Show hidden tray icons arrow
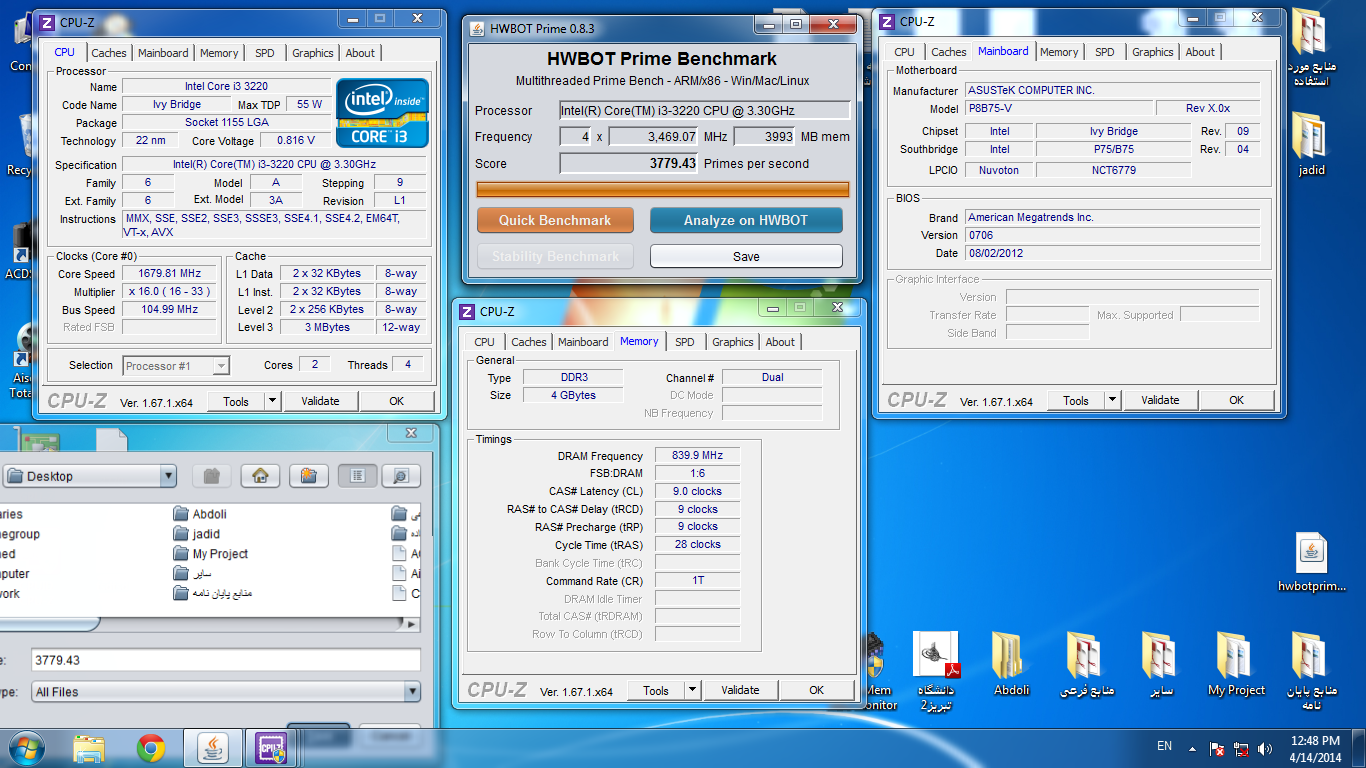 1191,748
